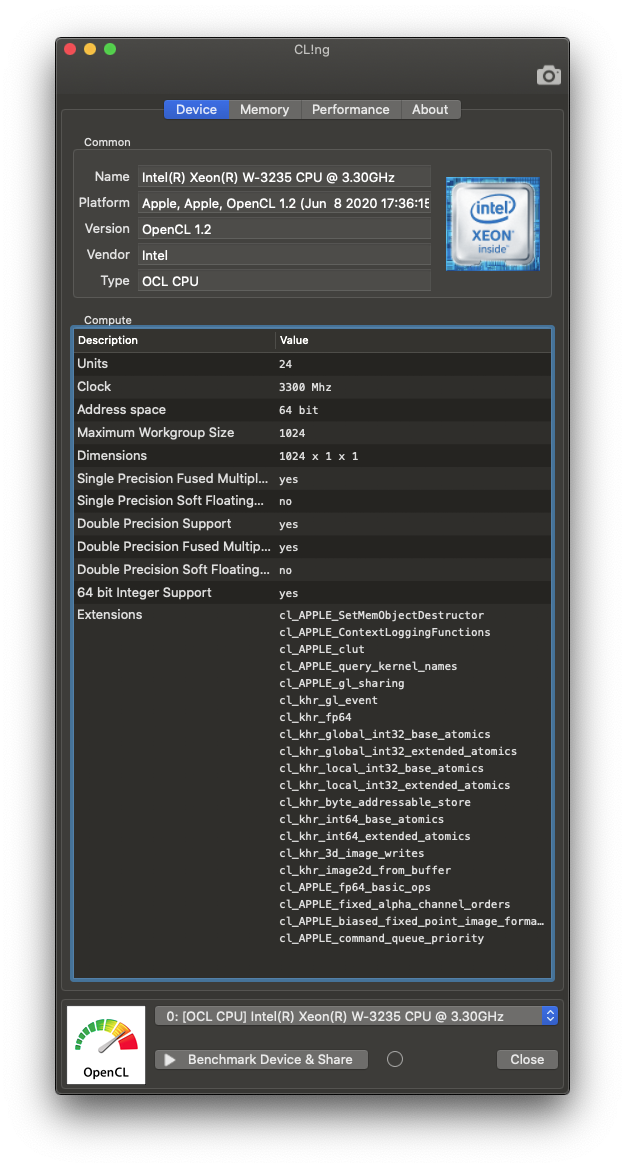Image resolution: width=625 pixels, height=1168 pixels.
Task: Click the 1024 x 1 x 1 value
Action: click(x=319, y=456)
